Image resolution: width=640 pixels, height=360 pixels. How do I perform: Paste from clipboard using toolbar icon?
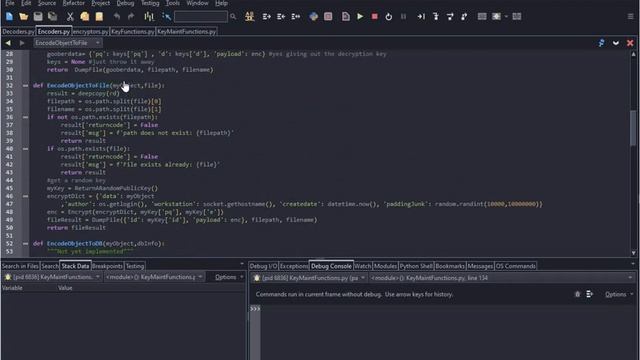point(99,16)
